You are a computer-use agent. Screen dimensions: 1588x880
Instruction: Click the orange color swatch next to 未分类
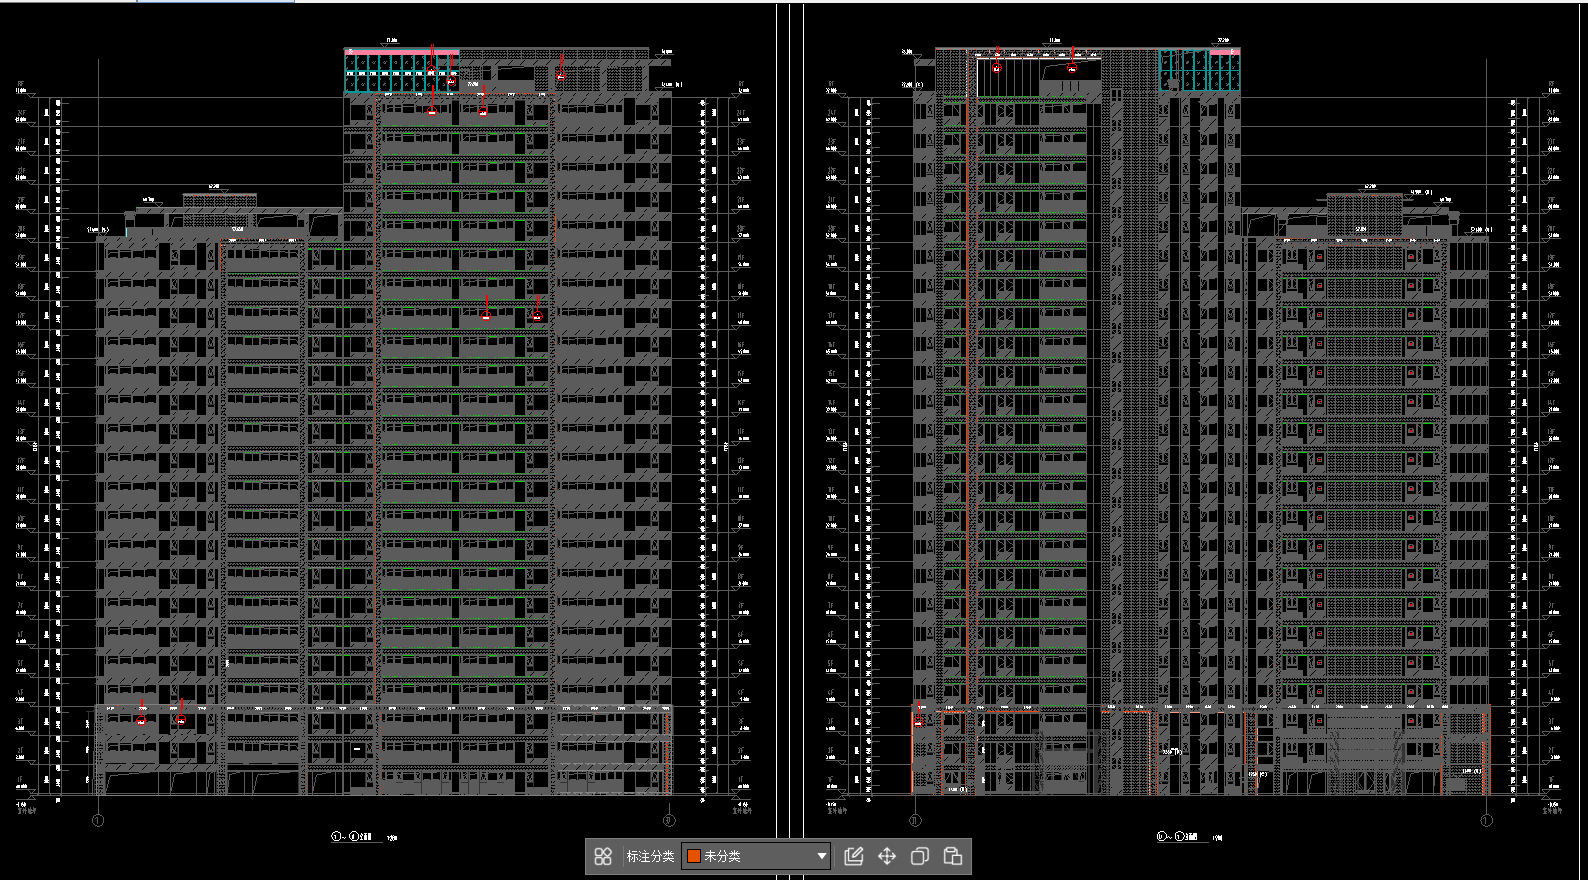point(693,856)
